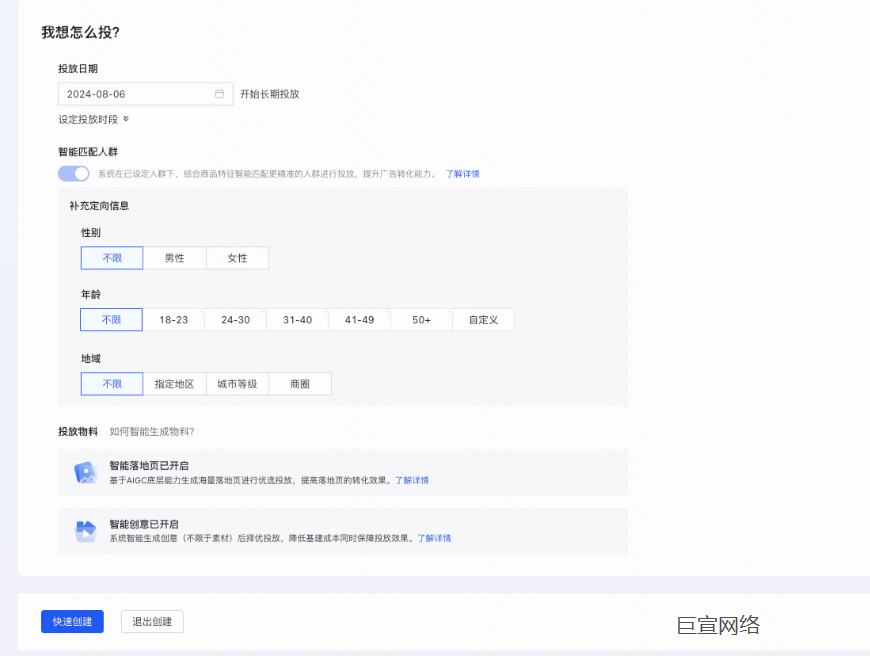Image resolution: width=870 pixels, height=656 pixels.
Task: Choose the 50+ age range
Action: point(420,319)
